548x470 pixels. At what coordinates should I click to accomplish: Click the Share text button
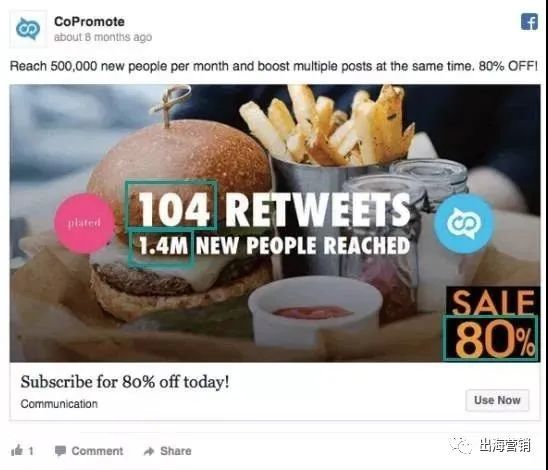tap(175, 451)
